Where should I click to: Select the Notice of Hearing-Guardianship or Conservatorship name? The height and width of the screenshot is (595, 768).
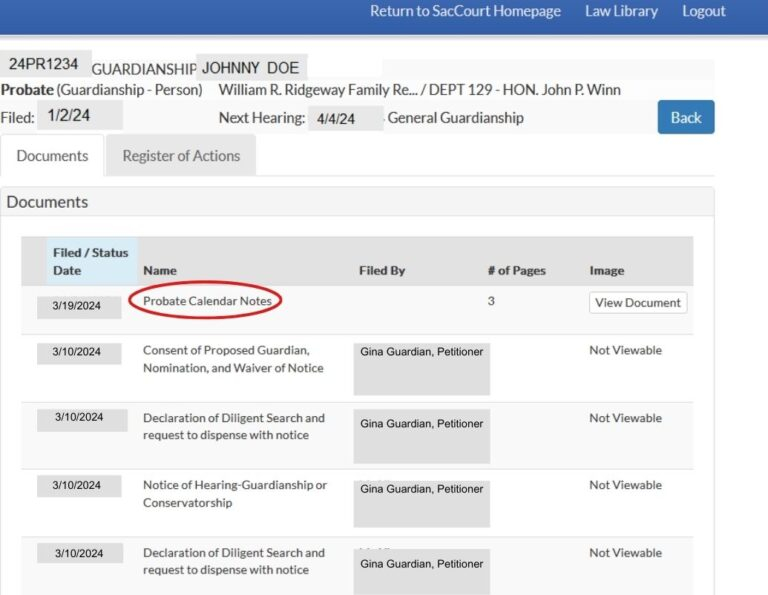[x=235, y=494]
